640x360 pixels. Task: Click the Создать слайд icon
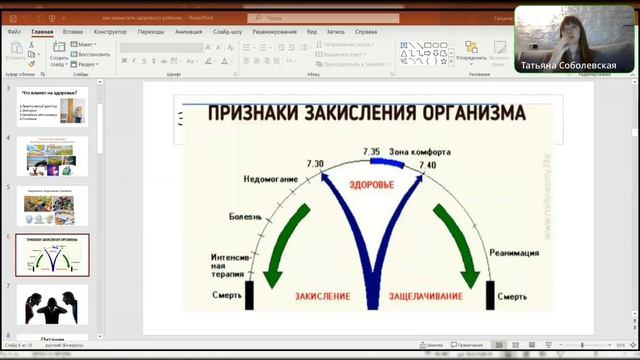tap(59, 48)
